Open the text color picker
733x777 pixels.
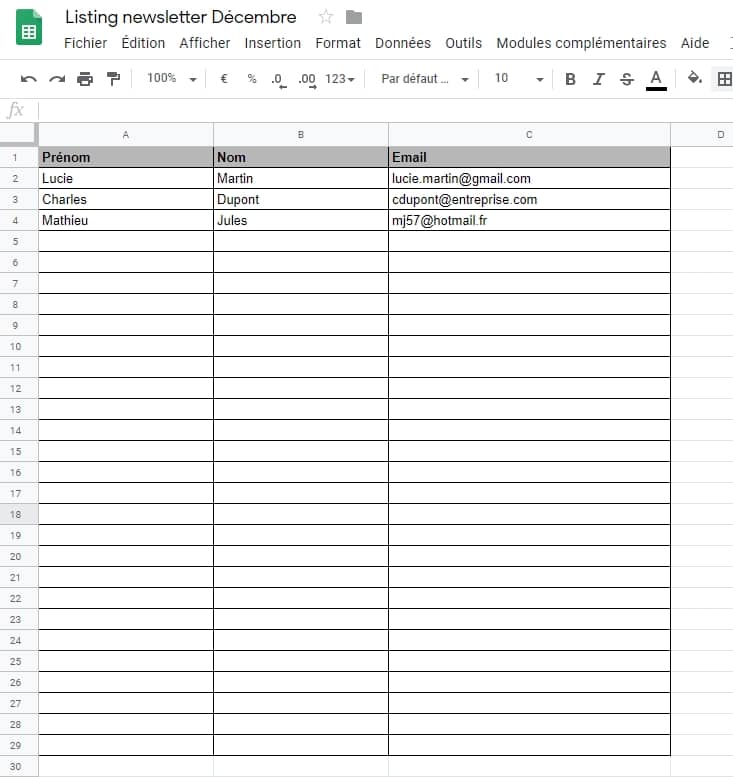click(x=656, y=79)
